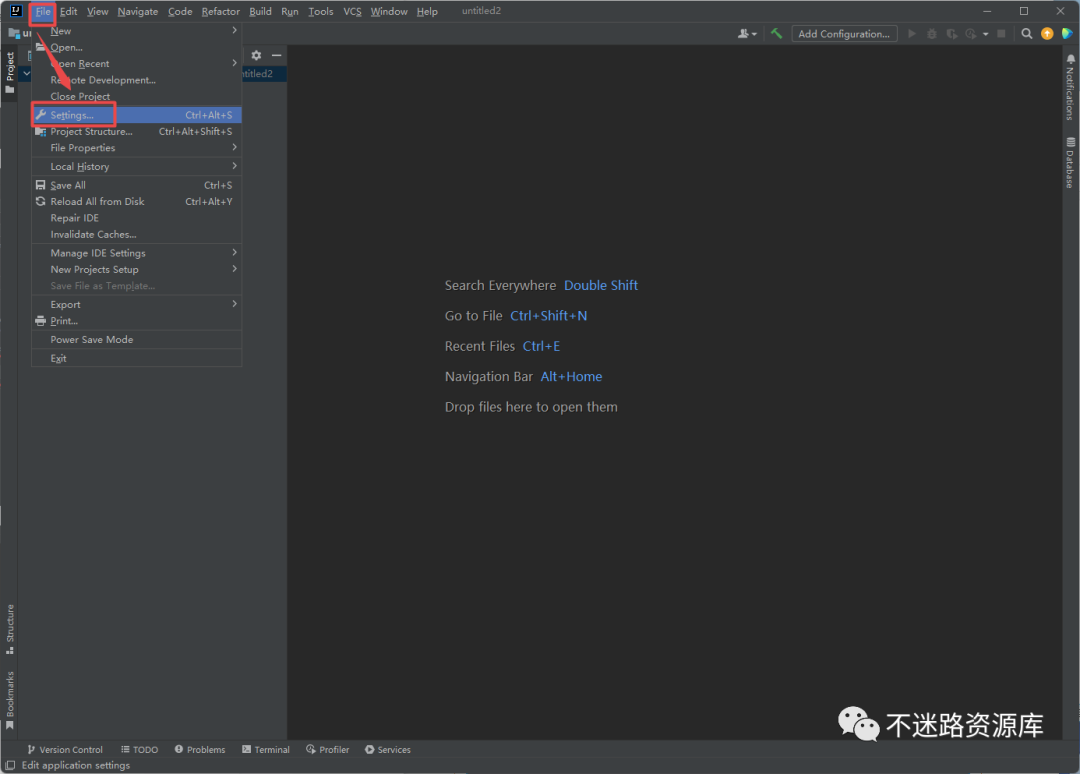
Task: Click the Save All disk icon
Action: click(x=41, y=185)
